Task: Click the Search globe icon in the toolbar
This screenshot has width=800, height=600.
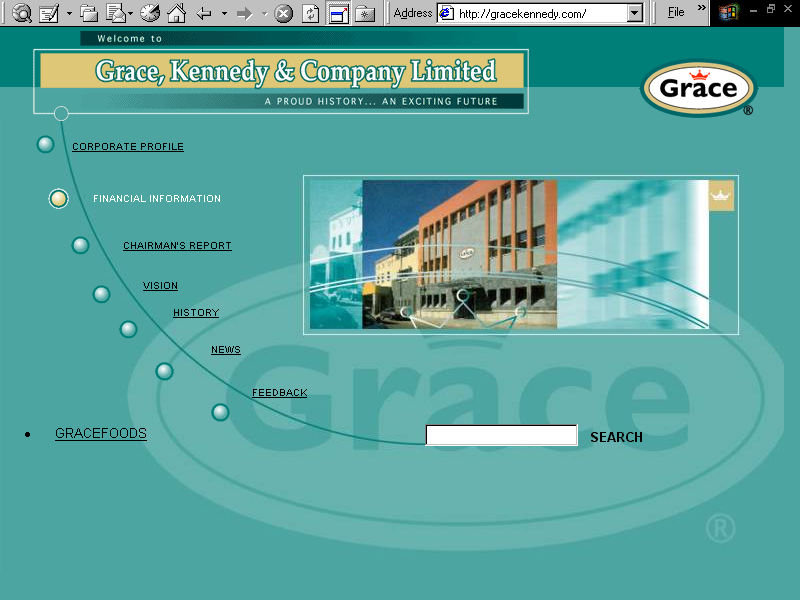Action: coord(22,13)
